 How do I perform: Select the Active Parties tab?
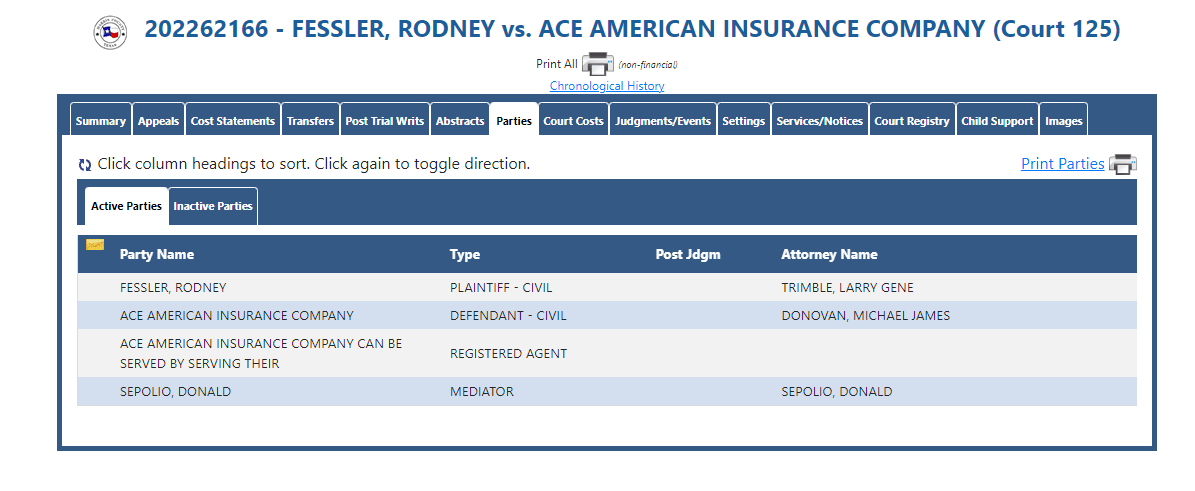coord(127,206)
